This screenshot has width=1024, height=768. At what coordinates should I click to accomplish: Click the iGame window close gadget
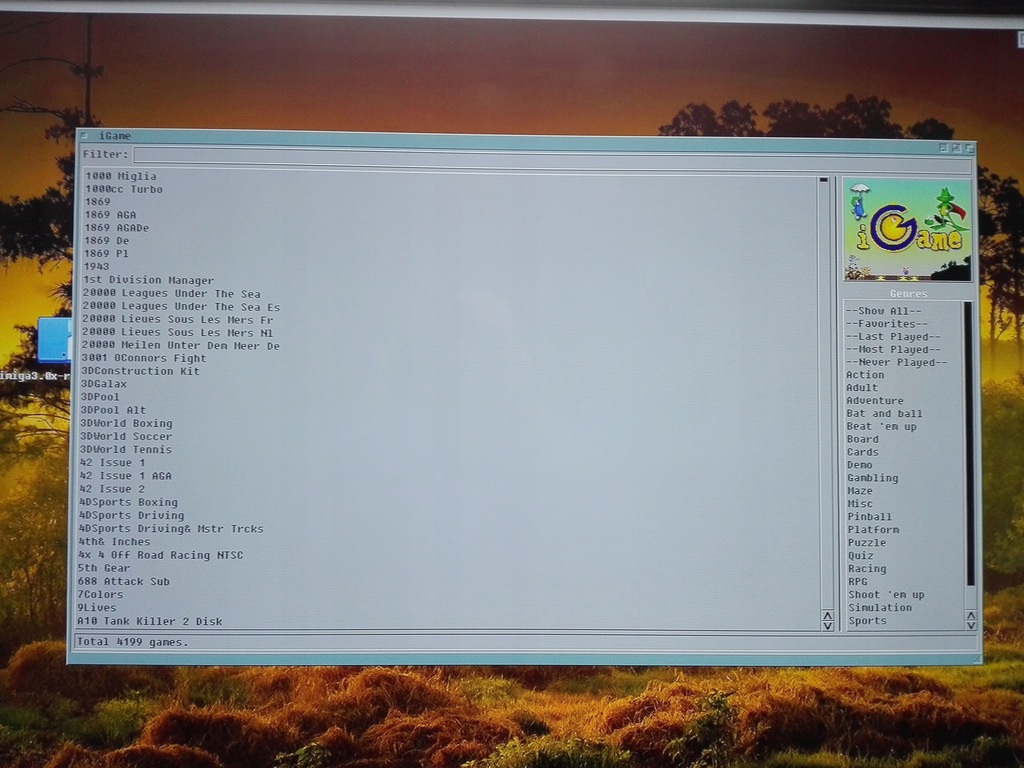[83, 135]
